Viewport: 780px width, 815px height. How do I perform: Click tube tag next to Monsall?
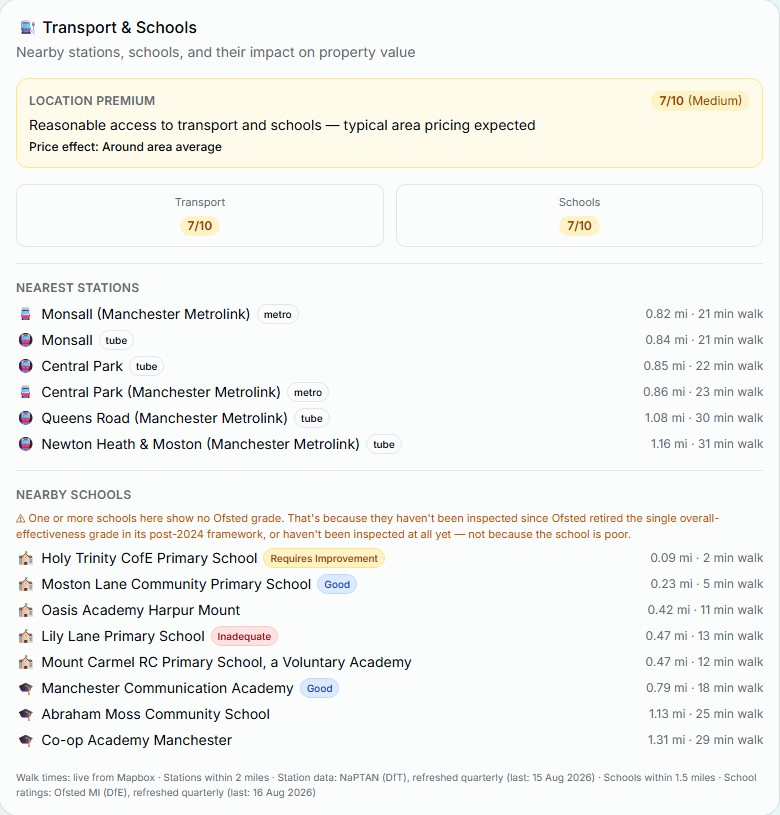point(116,340)
